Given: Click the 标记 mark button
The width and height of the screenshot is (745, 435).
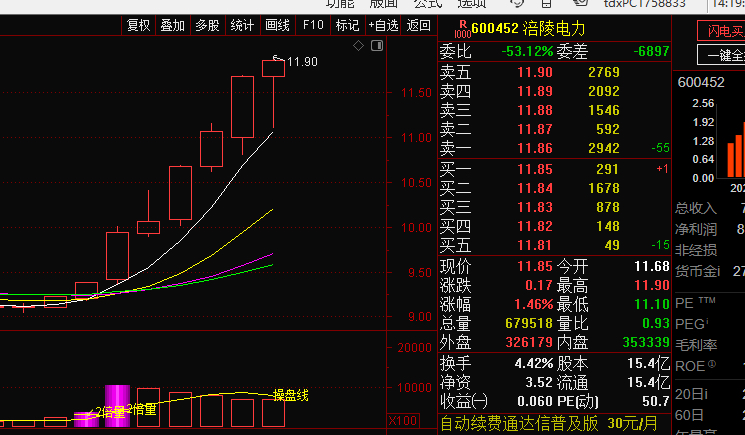Looking at the screenshot, I should click(347, 25).
